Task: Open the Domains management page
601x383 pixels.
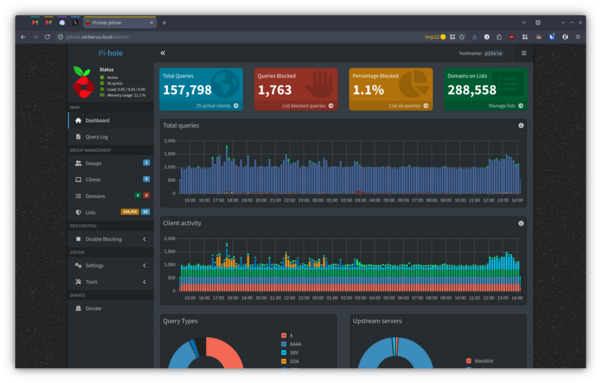Action: [x=111, y=196]
